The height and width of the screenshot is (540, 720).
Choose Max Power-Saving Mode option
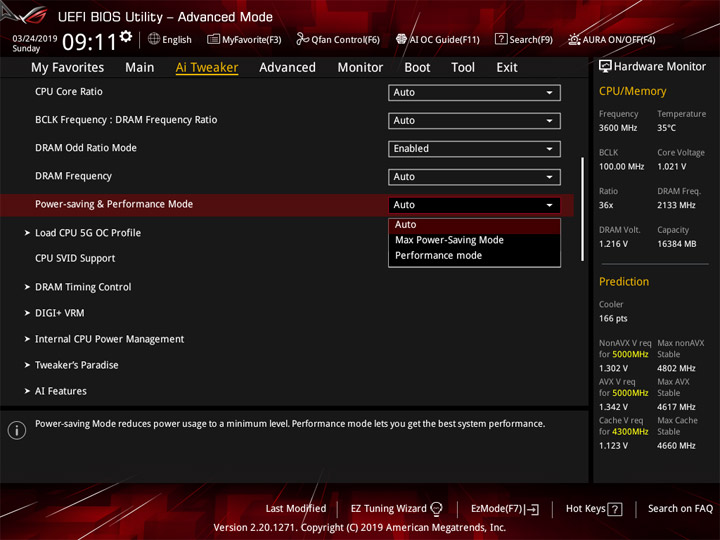[474, 240]
